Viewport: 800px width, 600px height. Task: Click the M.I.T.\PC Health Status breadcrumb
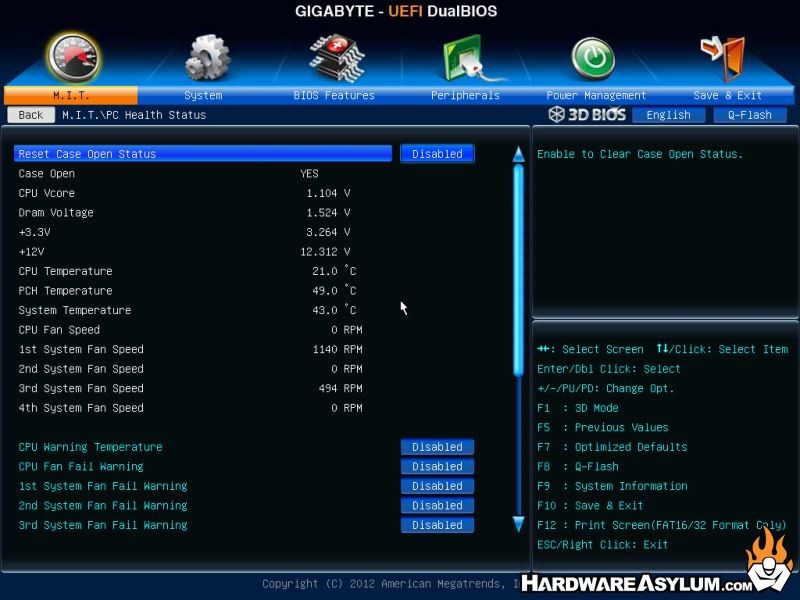pos(134,115)
